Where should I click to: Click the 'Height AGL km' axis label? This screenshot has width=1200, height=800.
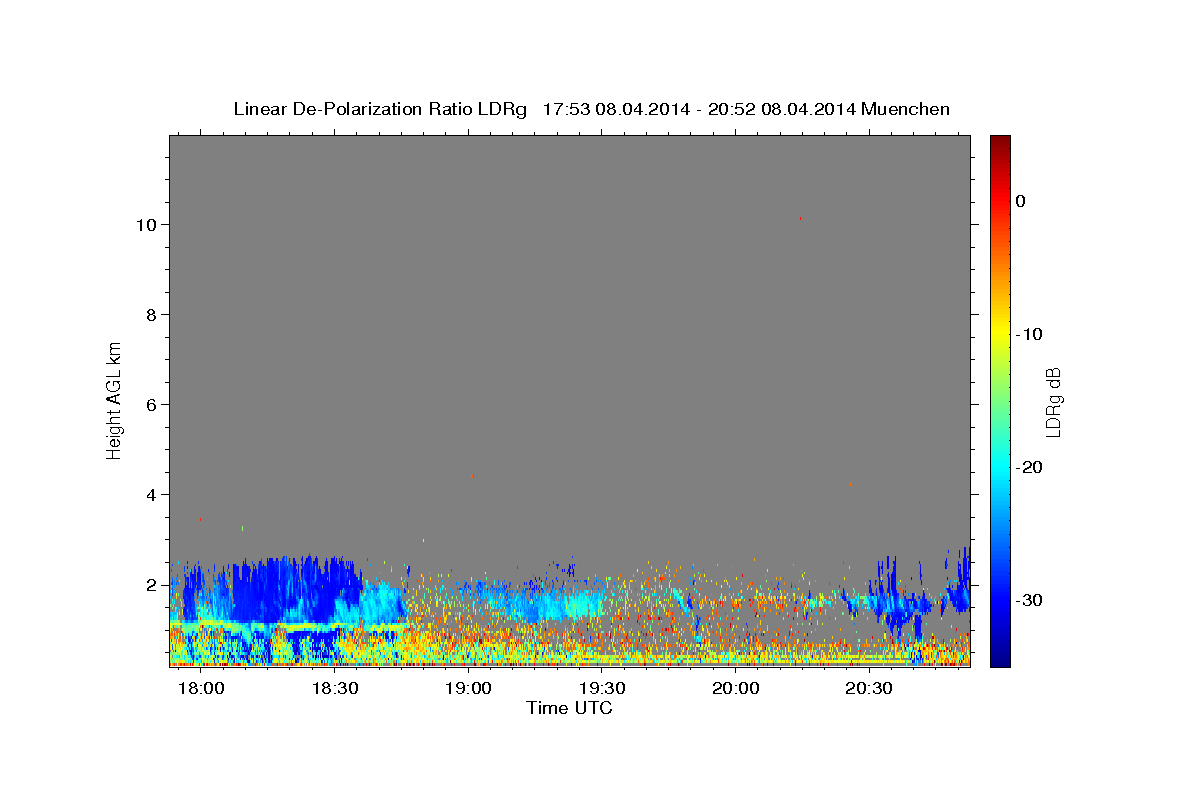114,399
